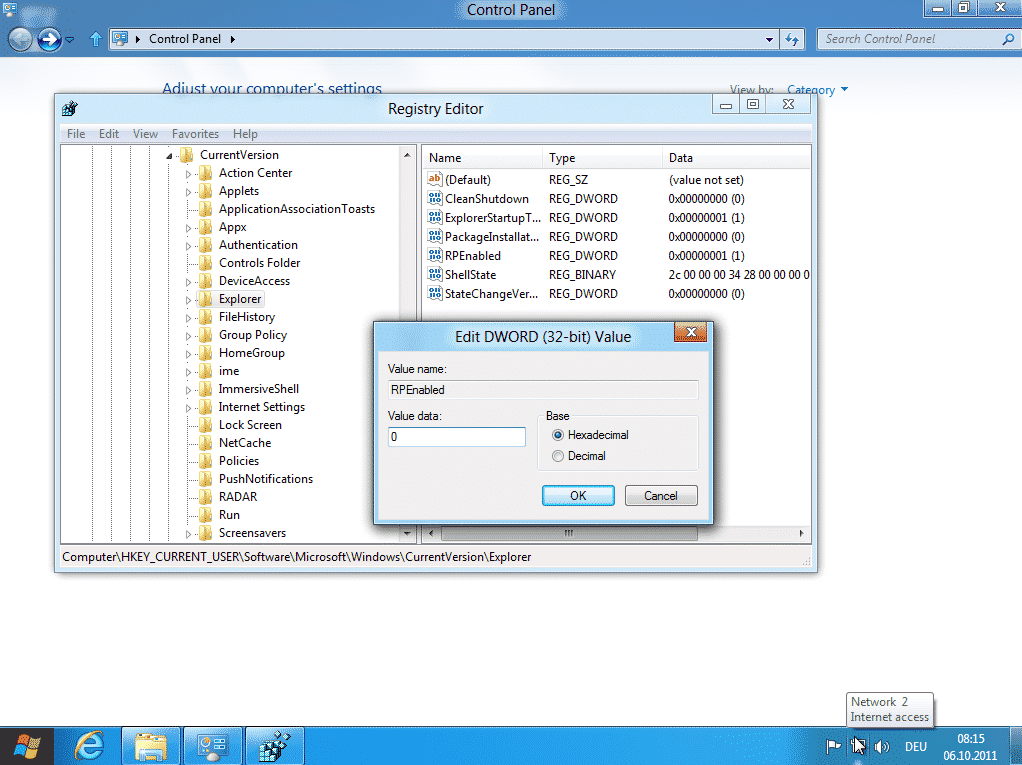Select the Hexadecimal base radio button

(557, 435)
